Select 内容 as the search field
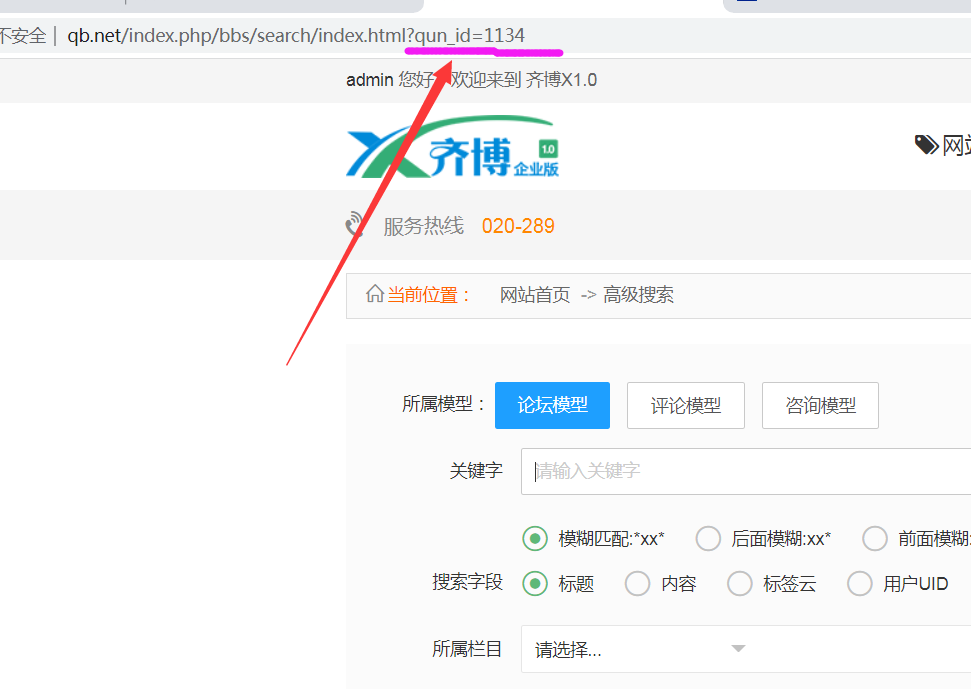 coord(637,583)
